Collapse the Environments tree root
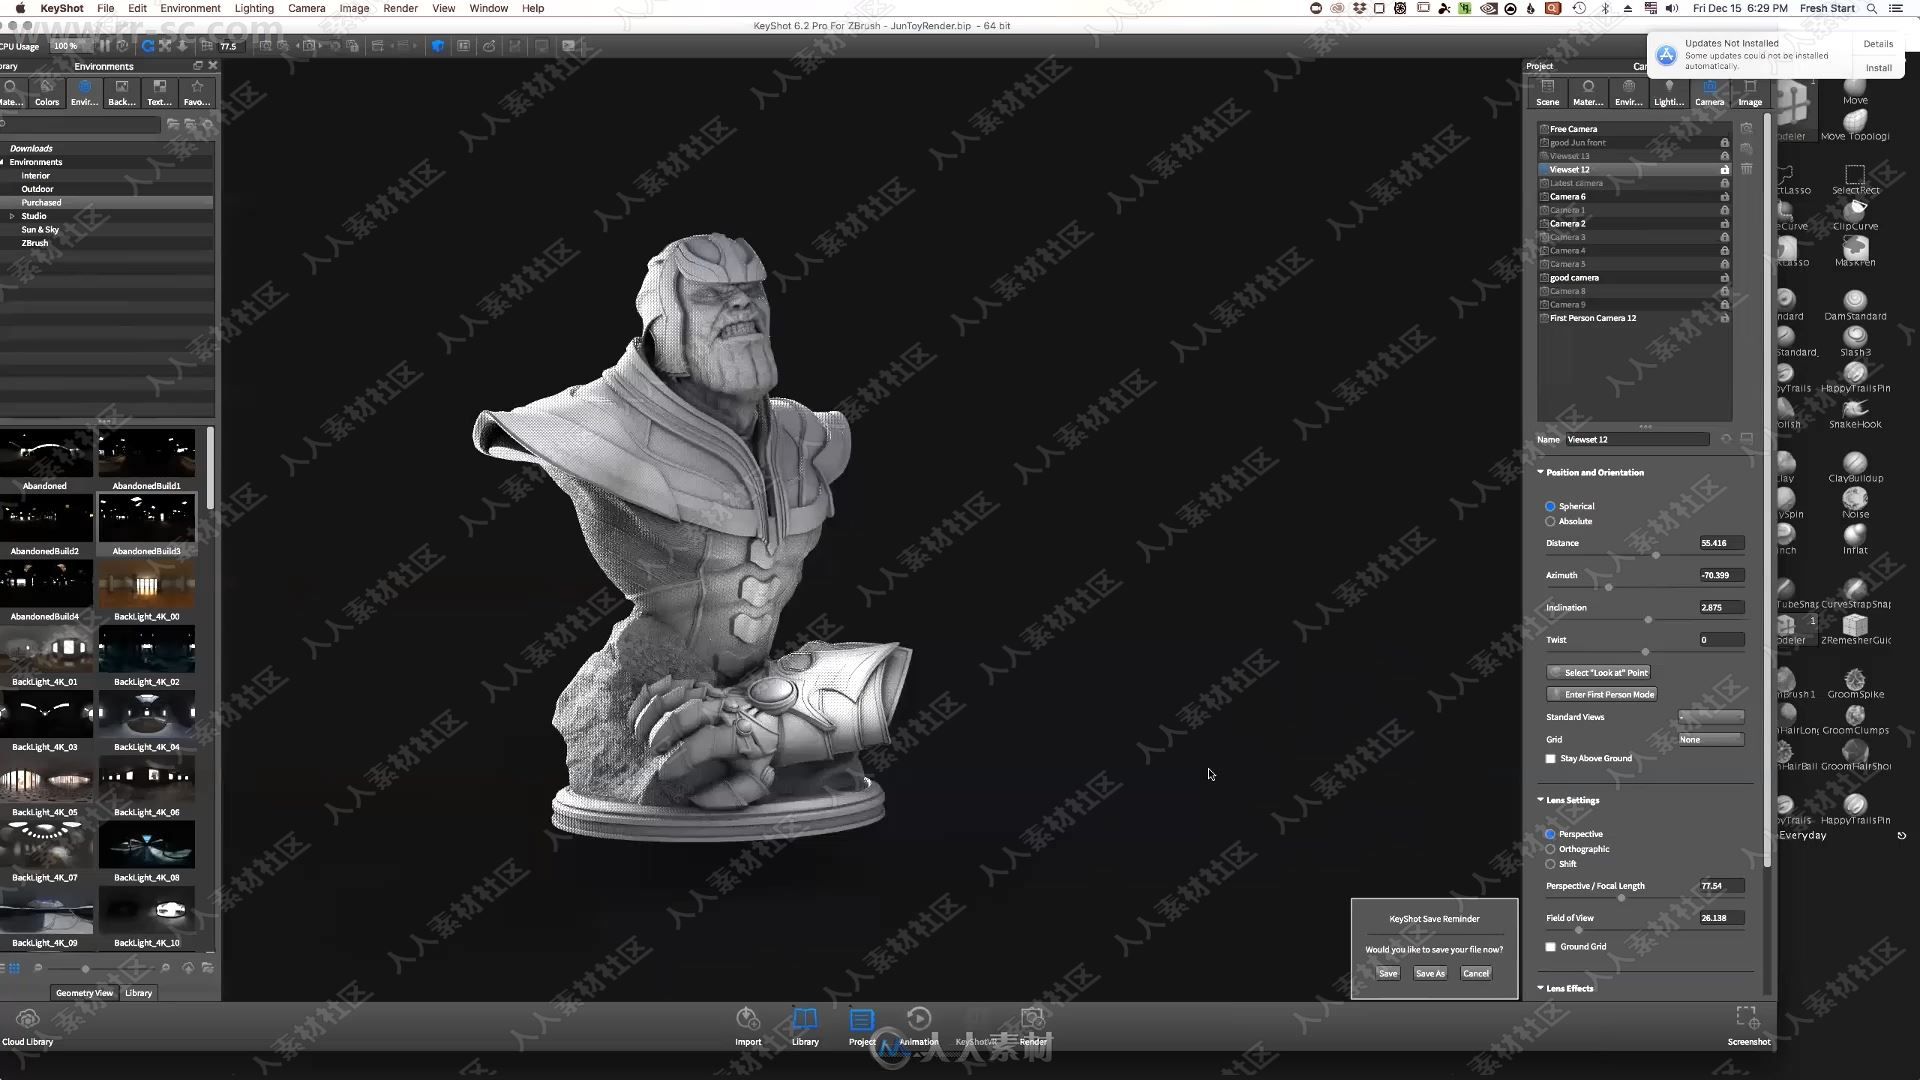1920x1080 pixels. tap(3, 162)
